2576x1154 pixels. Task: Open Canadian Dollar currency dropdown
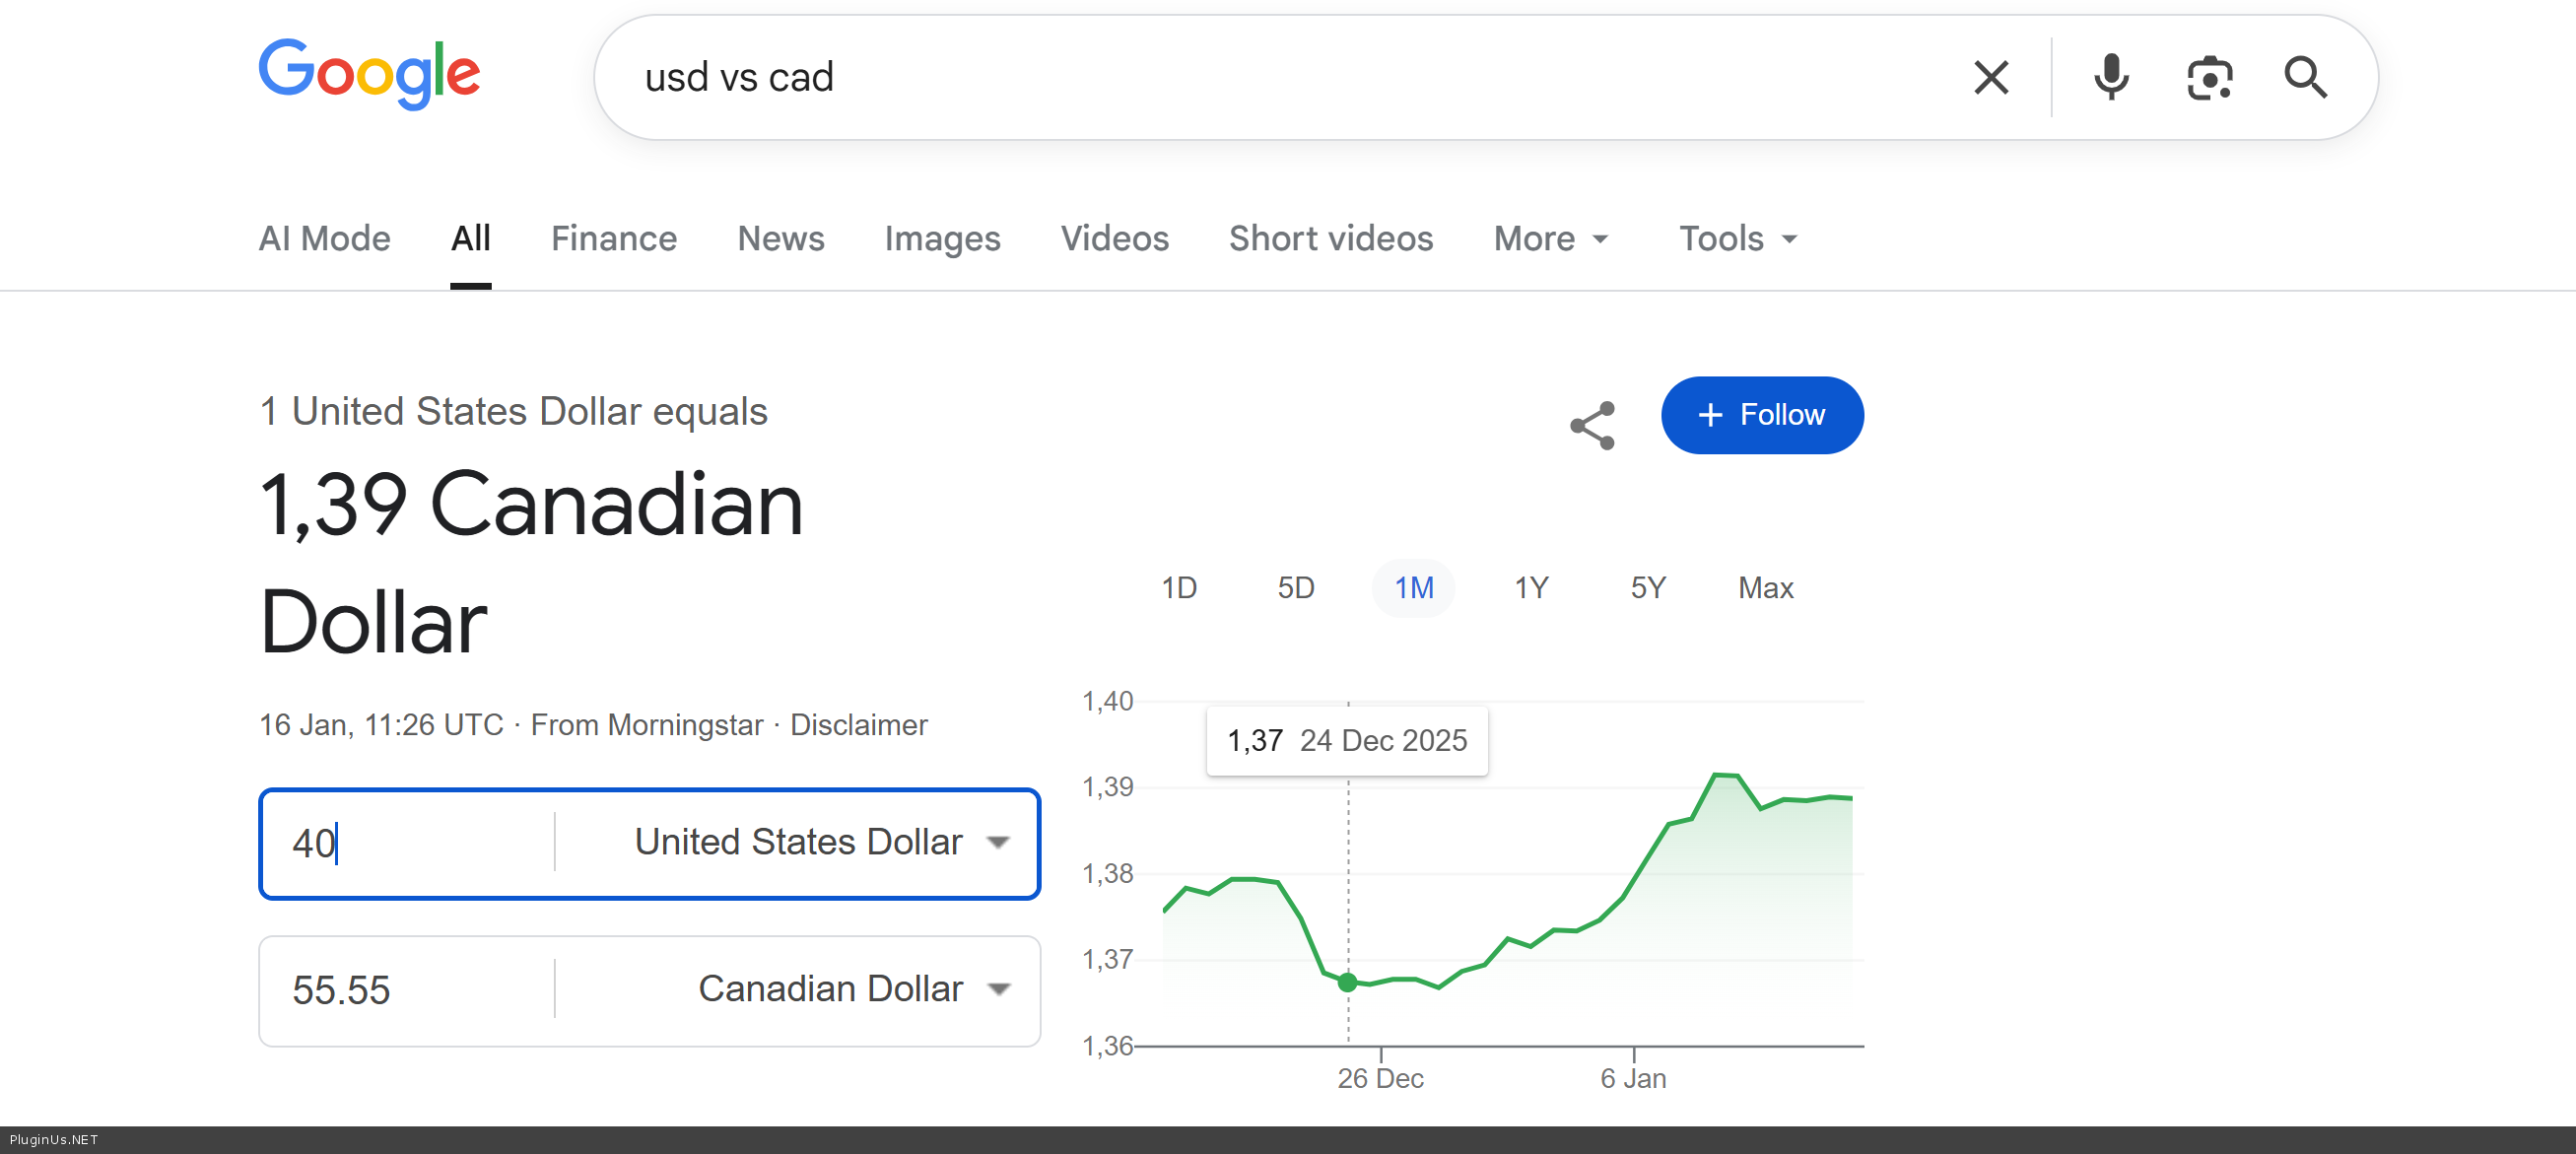tap(852, 989)
